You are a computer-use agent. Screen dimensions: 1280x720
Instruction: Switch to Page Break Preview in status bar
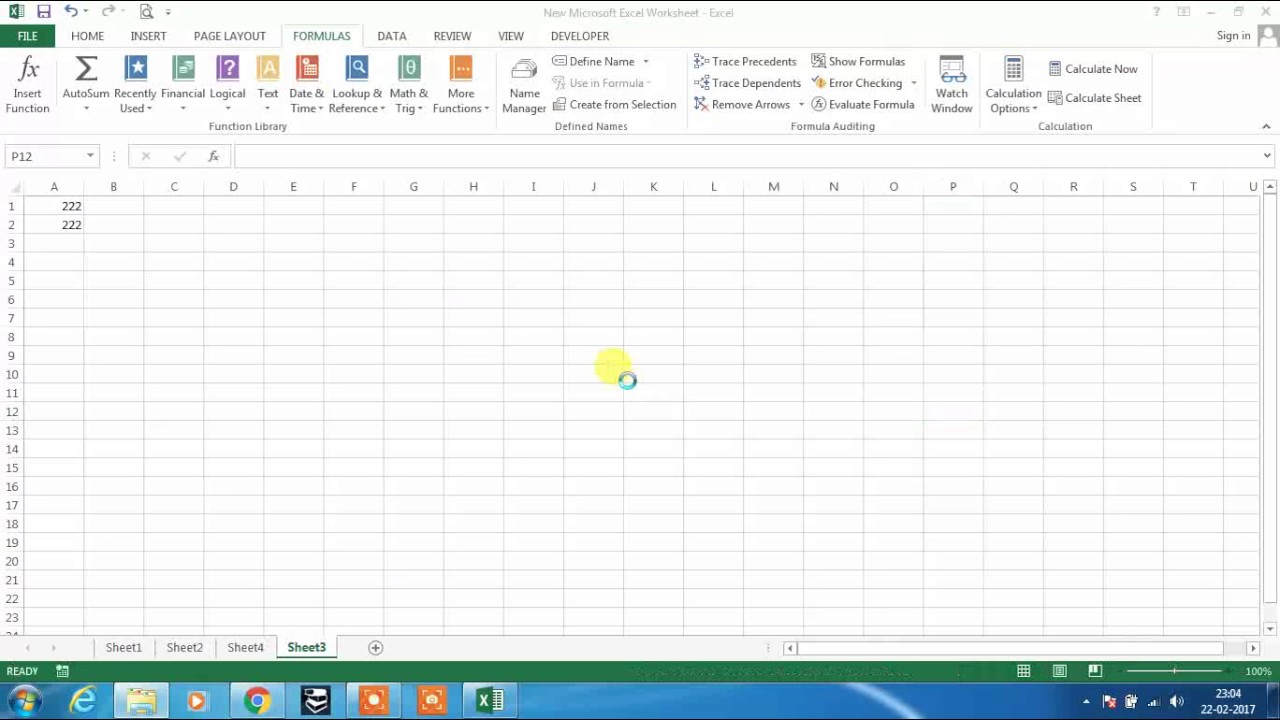click(1095, 671)
